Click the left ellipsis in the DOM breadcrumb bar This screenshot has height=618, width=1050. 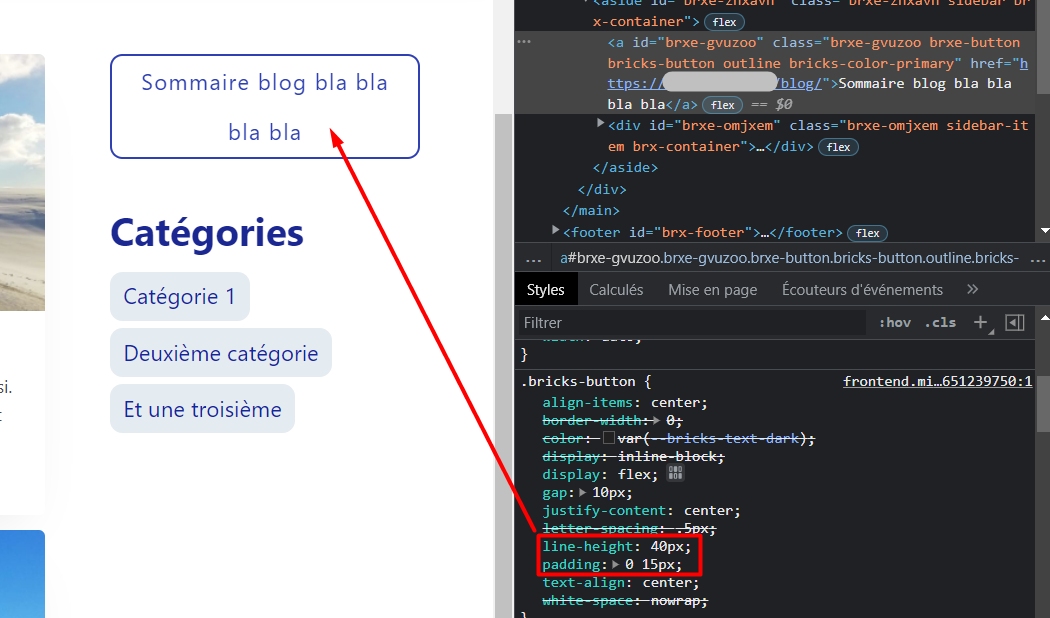[x=534, y=259]
